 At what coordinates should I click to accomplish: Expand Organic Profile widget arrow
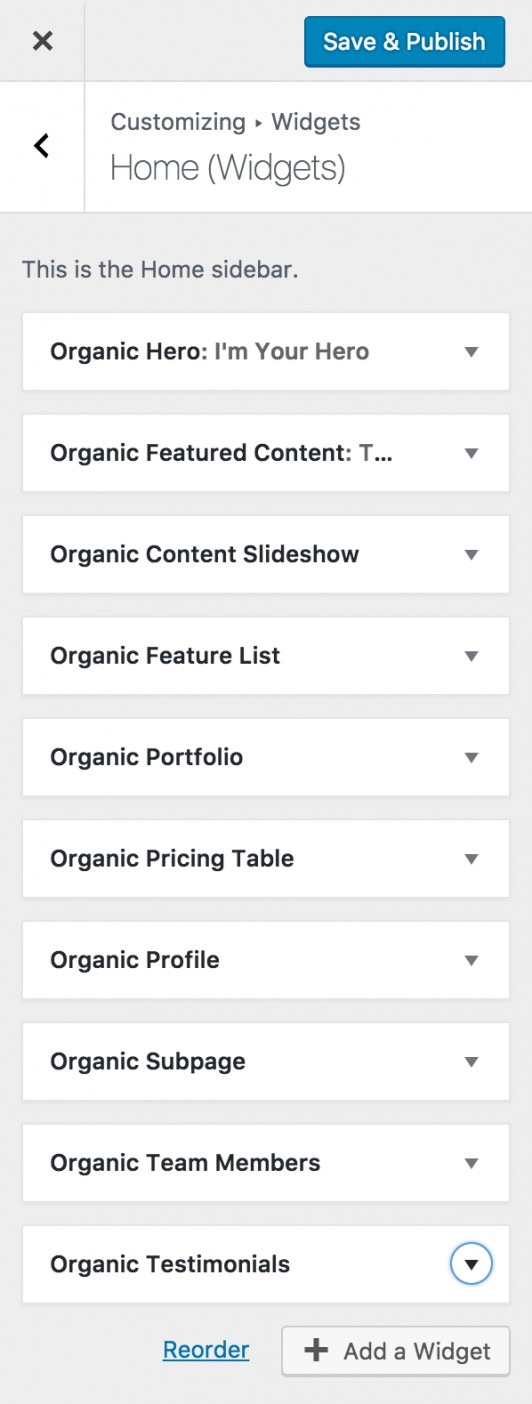coord(472,960)
